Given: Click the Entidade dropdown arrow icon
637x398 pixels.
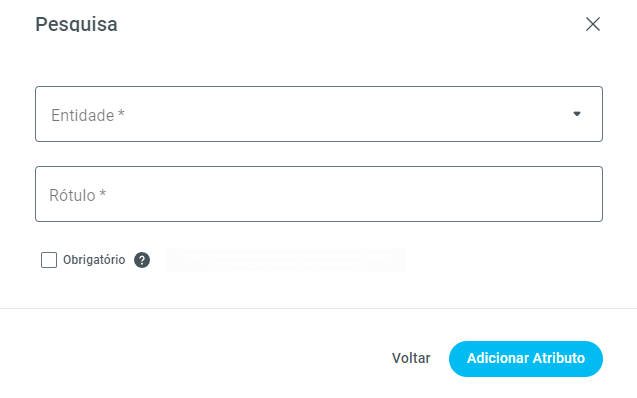Looking at the screenshot, I should (576, 114).
